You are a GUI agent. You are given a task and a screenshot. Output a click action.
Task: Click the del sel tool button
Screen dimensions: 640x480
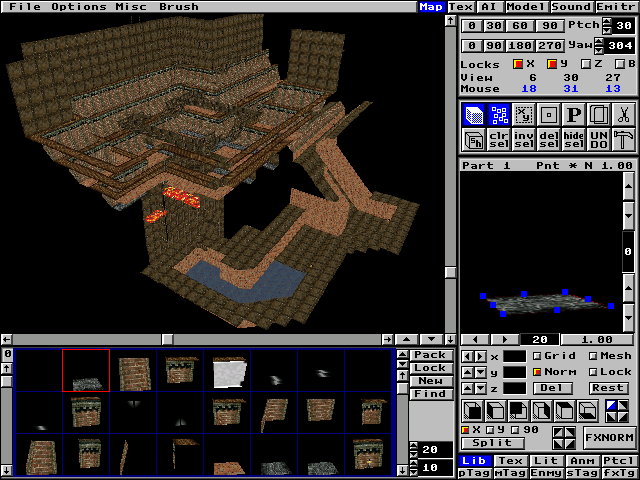[549, 140]
